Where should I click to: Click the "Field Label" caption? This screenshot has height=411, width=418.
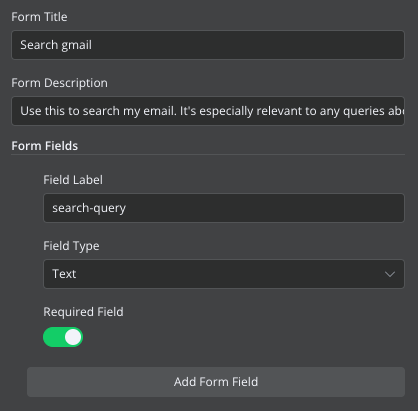[x=73, y=180]
